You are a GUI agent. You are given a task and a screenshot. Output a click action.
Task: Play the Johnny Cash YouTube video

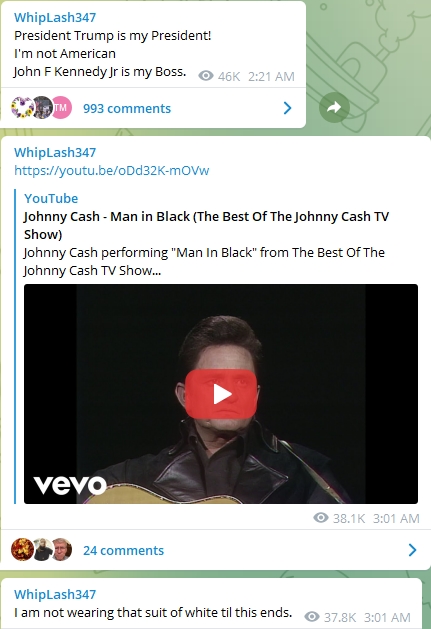(x=221, y=394)
